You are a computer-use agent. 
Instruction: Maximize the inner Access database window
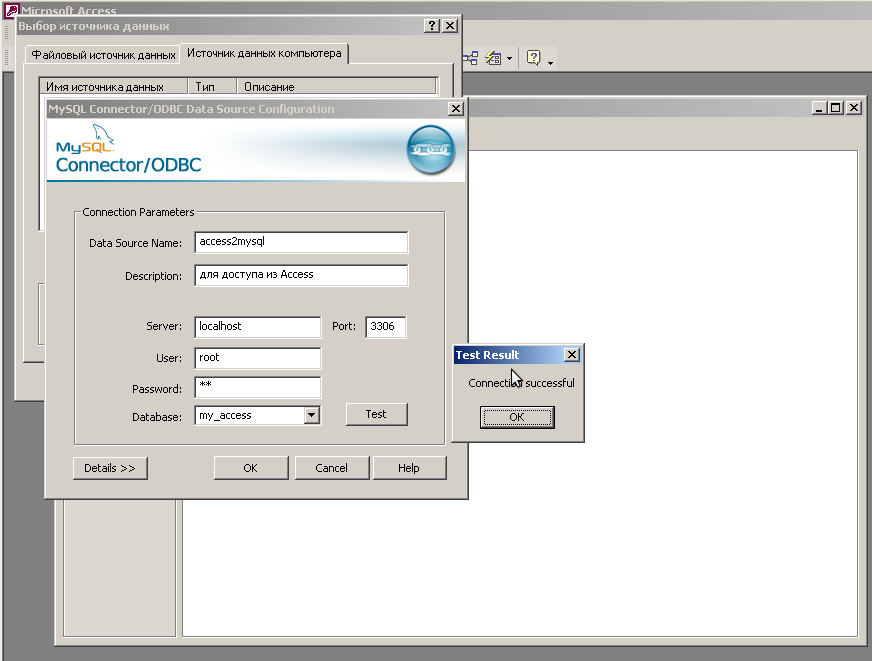[835, 108]
